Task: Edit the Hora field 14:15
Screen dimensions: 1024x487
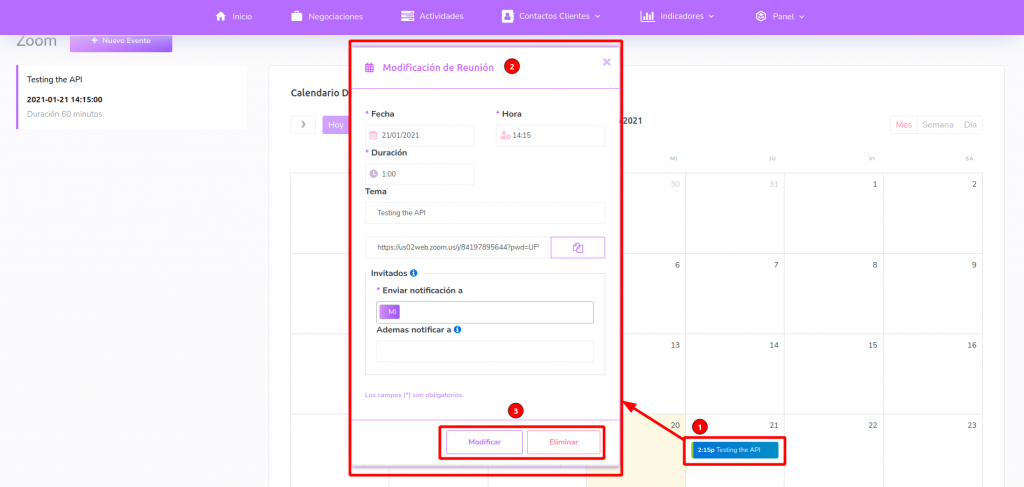Action: (x=550, y=136)
